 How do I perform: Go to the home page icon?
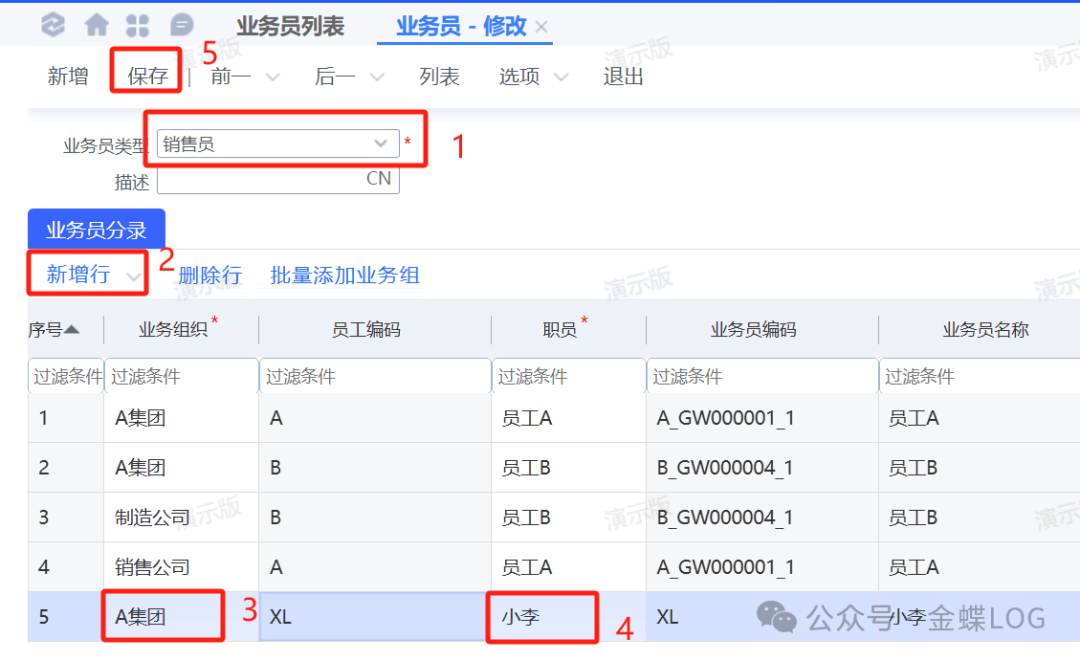(97, 25)
